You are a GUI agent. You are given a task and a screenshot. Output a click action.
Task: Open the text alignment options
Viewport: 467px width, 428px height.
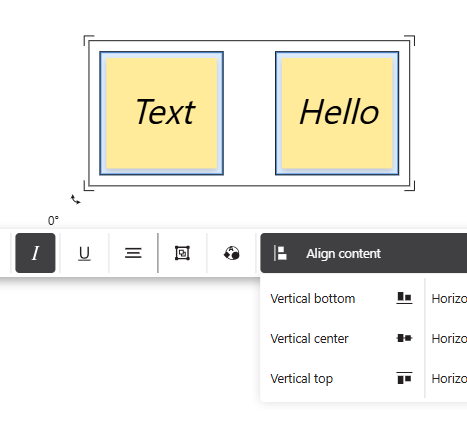(x=133, y=253)
